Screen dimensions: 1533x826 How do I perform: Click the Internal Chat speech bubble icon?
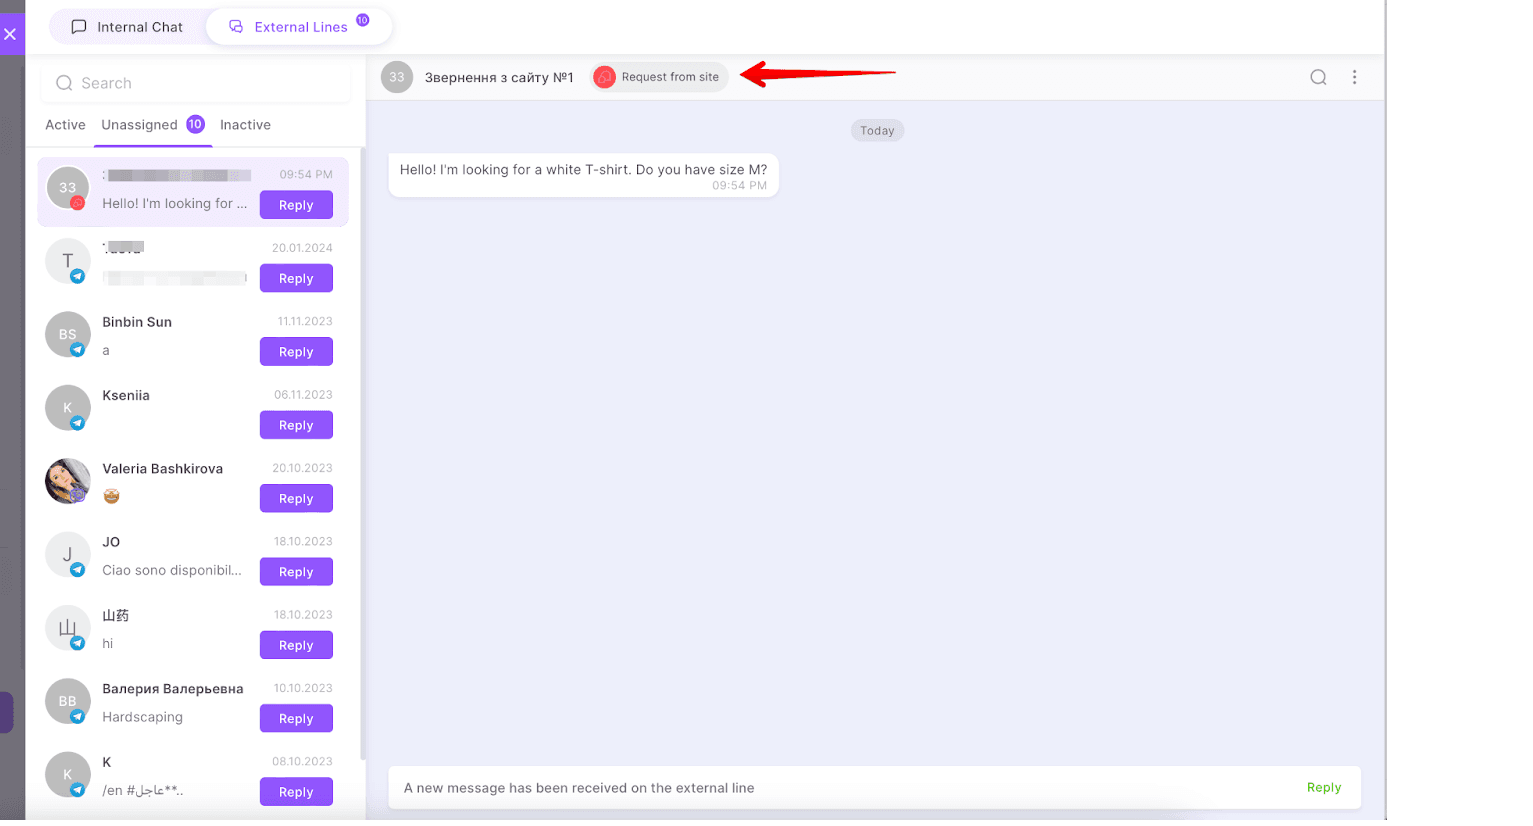pyautogui.click(x=79, y=27)
